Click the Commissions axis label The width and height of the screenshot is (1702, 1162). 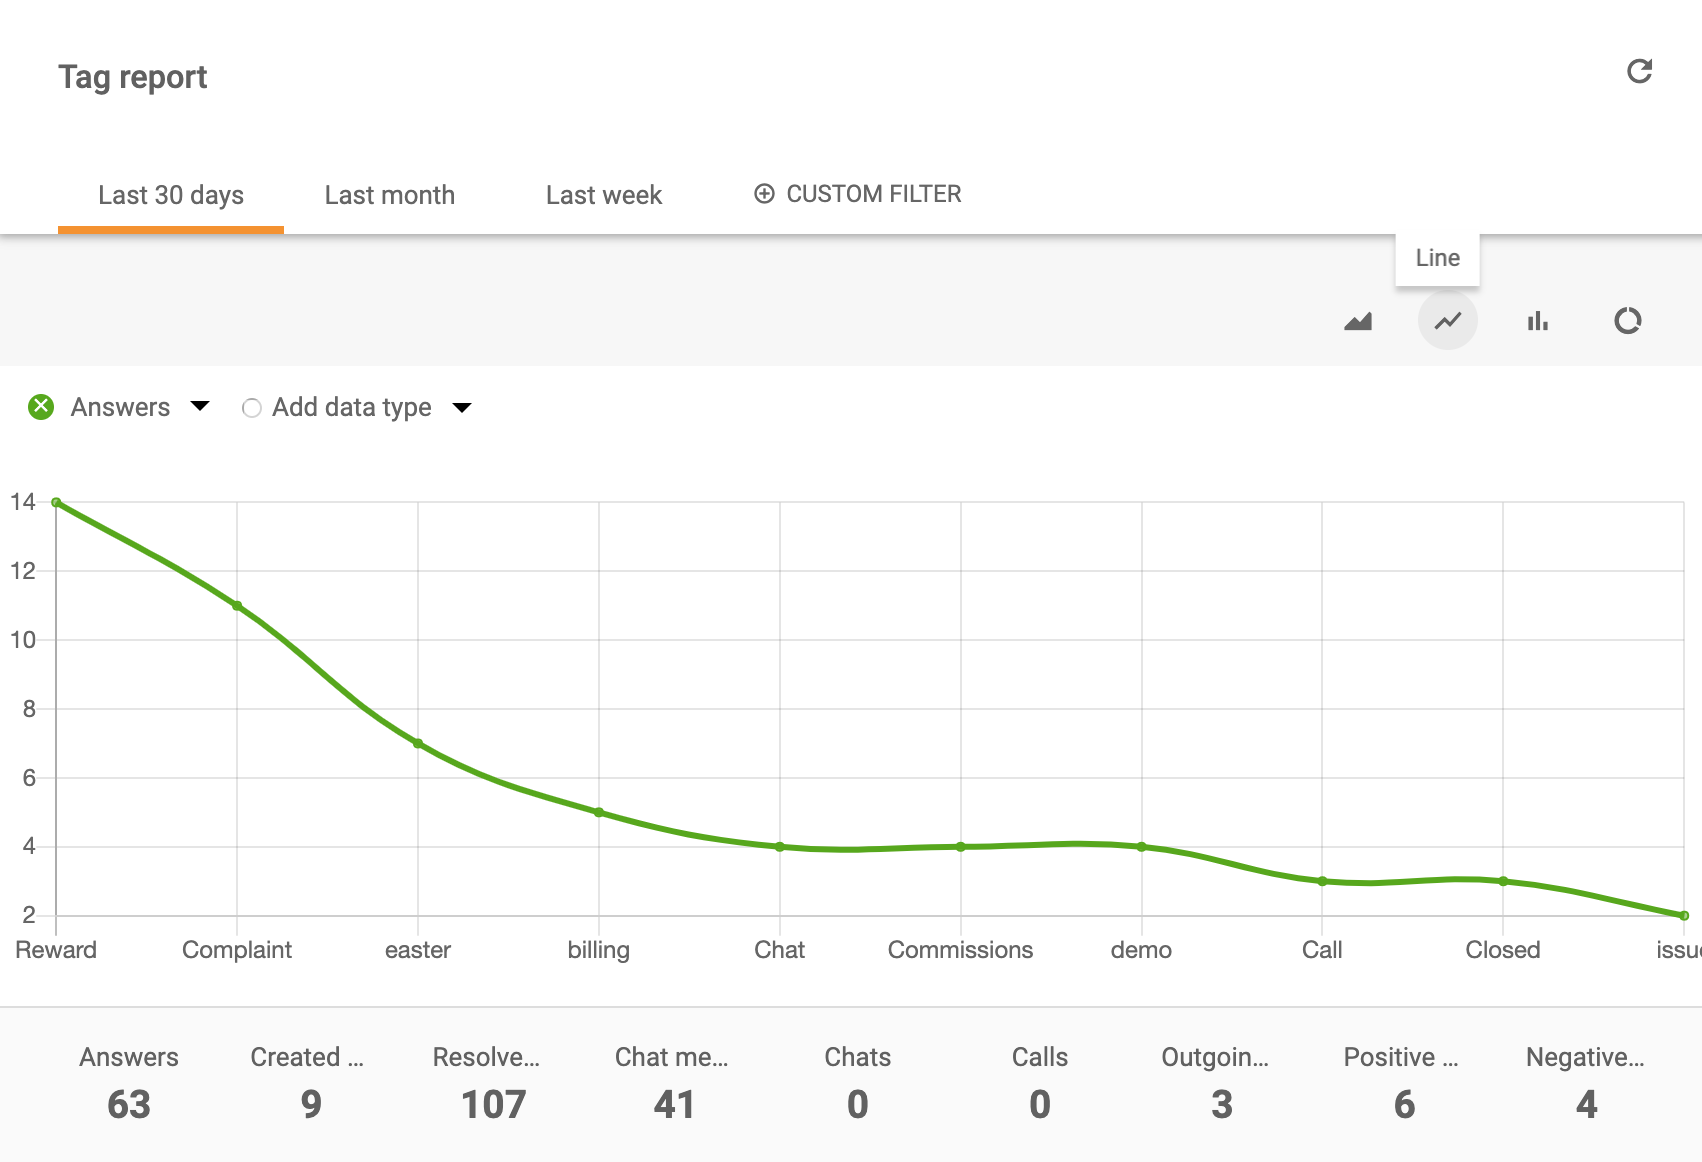pos(960,950)
